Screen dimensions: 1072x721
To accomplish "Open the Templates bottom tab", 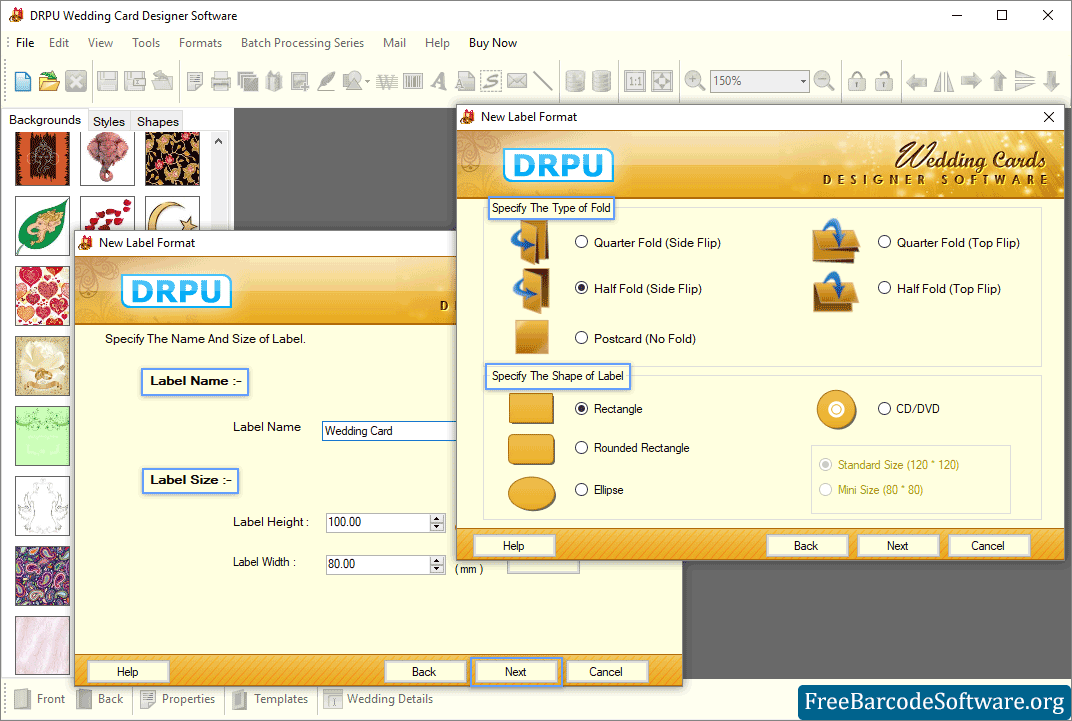I will pyautogui.click(x=271, y=699).
